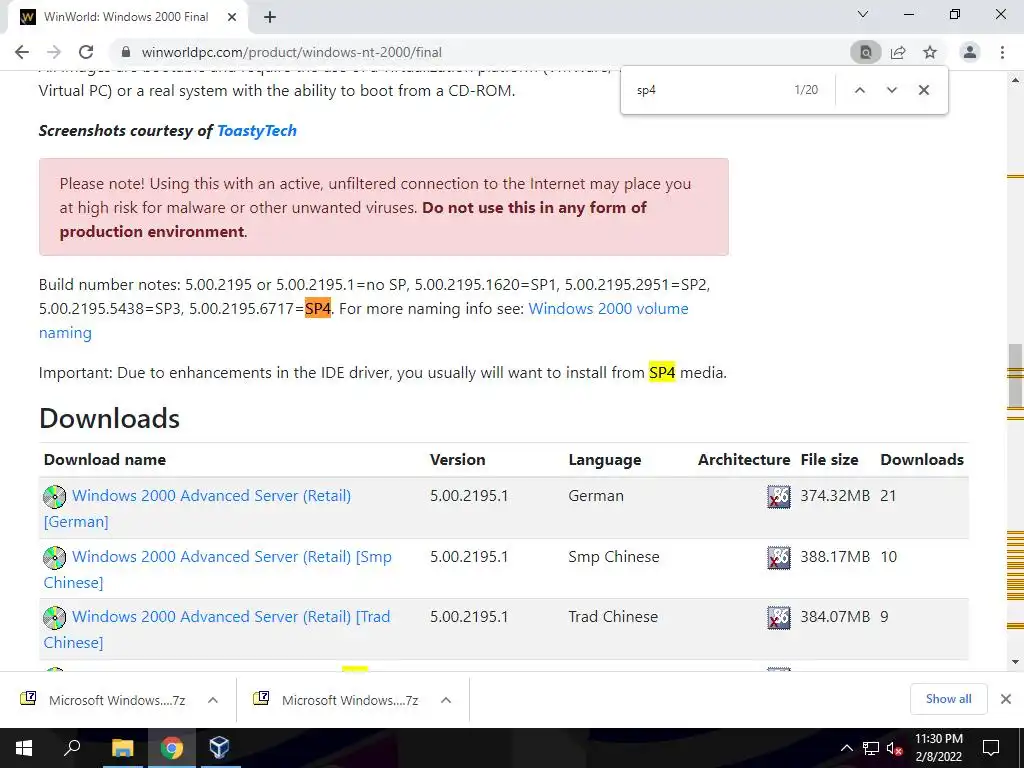Click the forward navigation arrow
The height and width of the screenshot is (768, 1024).
point(54,52)
